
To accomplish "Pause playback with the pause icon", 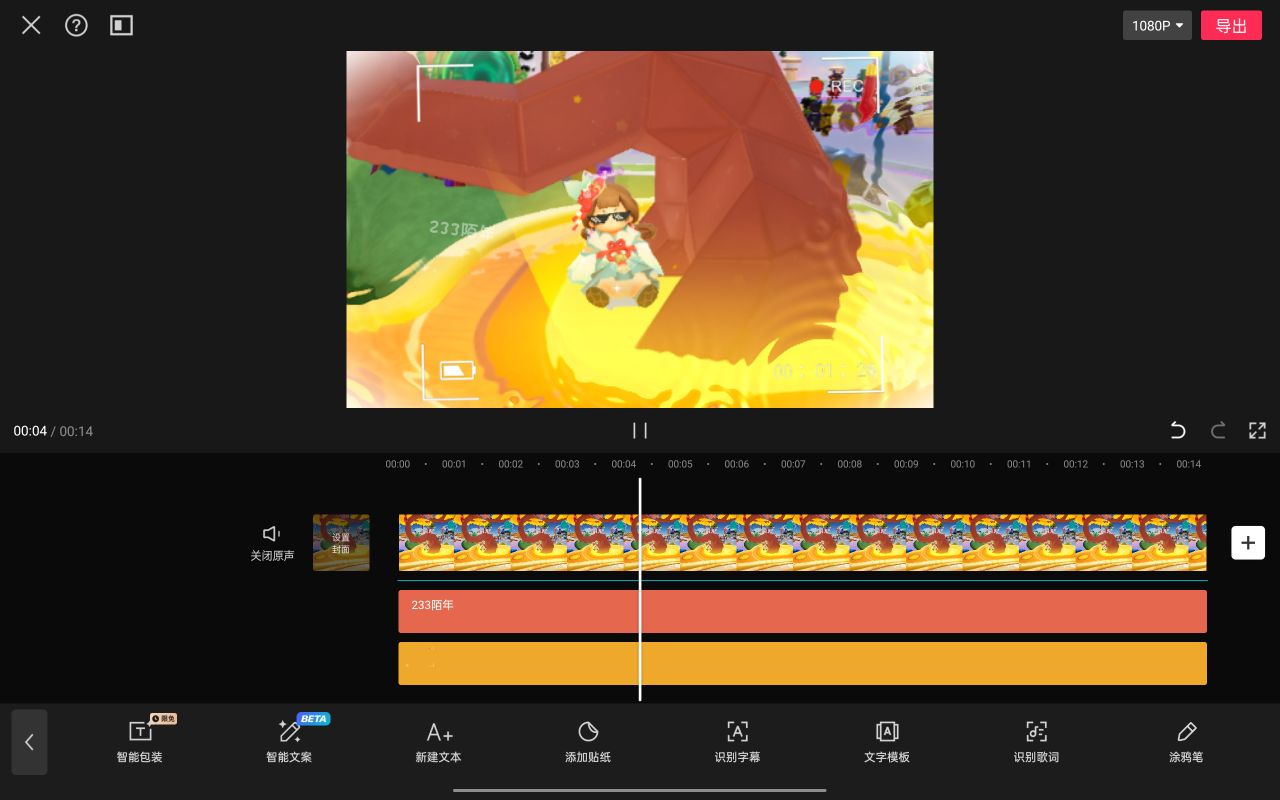I will click(640, 430).
